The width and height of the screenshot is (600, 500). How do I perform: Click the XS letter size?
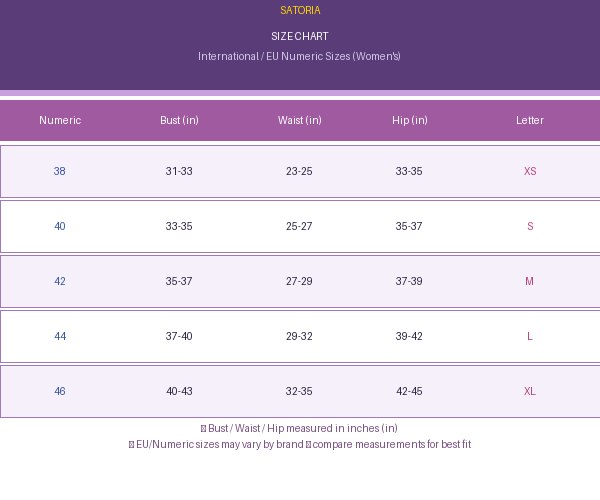point(530,171)
